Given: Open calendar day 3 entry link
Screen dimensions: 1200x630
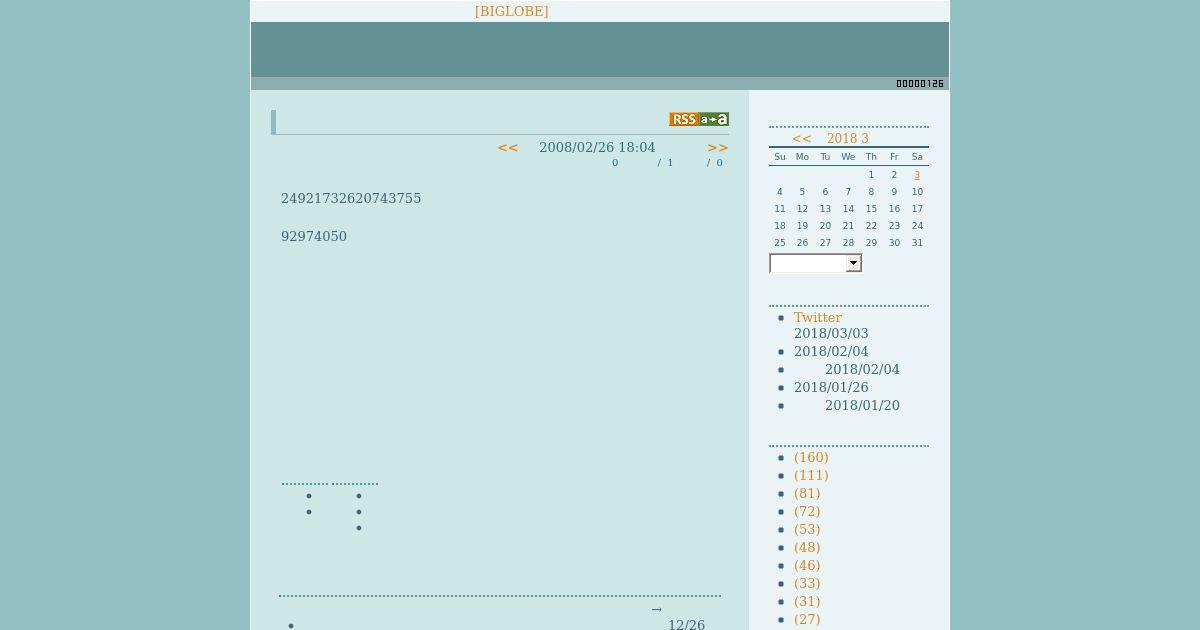Looking at the screenshot, I should 917,175.
